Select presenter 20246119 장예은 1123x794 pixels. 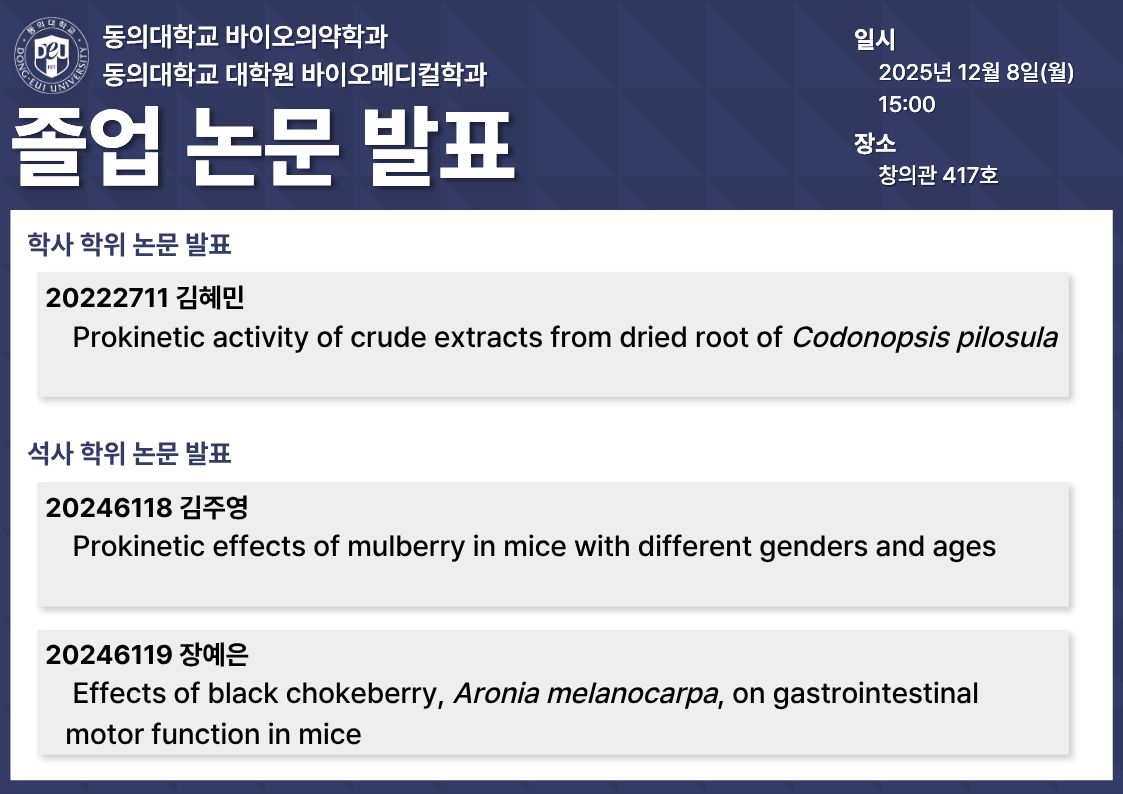point(147,655)
